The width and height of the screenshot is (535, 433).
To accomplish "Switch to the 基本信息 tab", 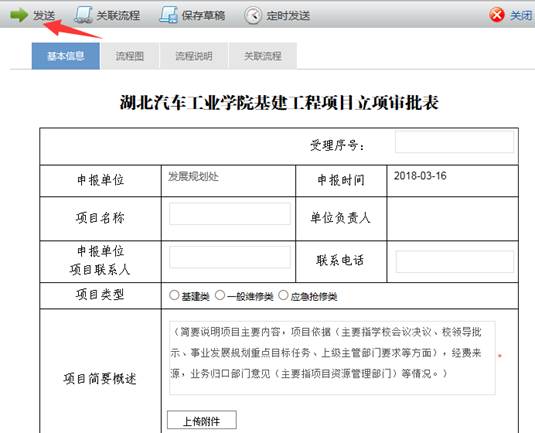I will point(66,56).
